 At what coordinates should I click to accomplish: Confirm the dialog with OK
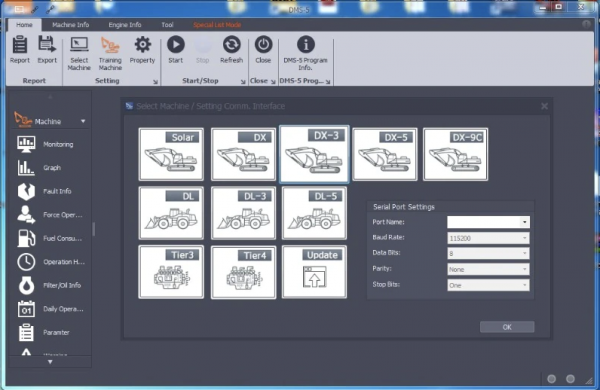pyautogui.click(x=507, y=327)
